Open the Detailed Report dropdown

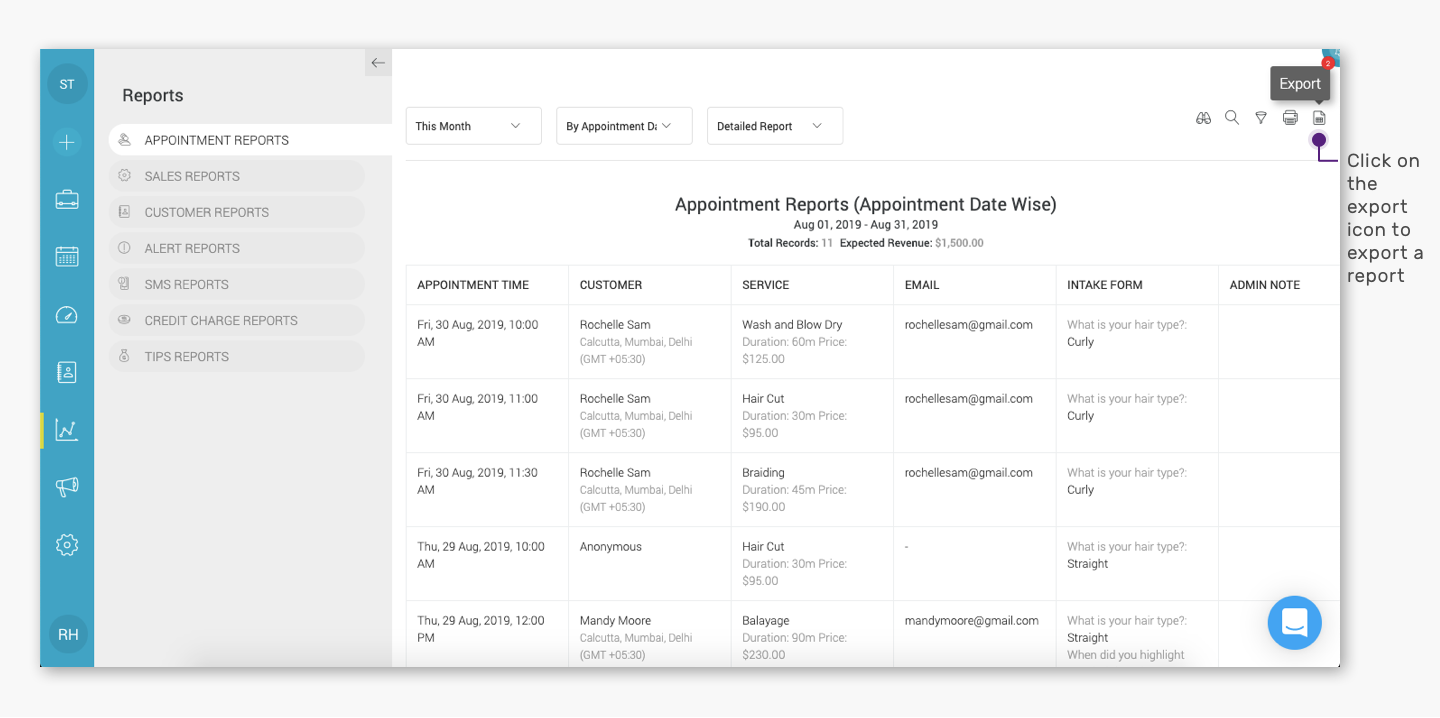click(x=775, y=126)
